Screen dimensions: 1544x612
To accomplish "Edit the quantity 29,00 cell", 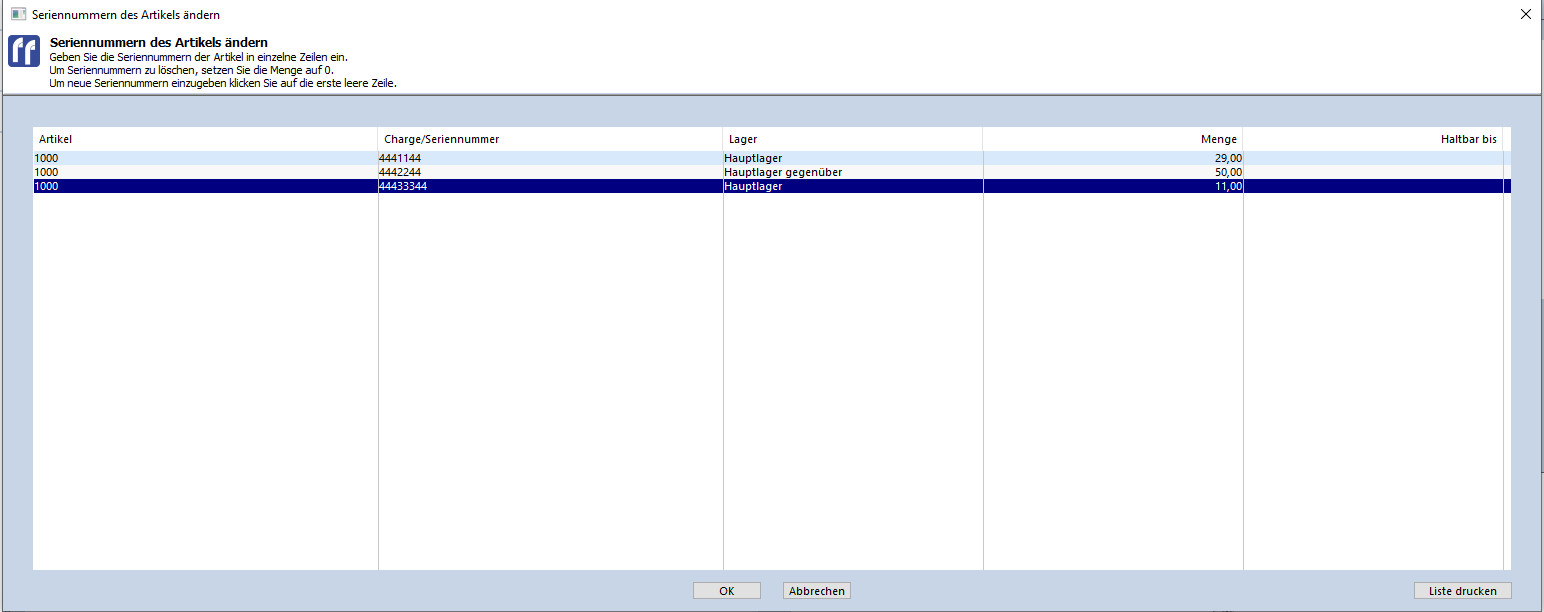I will (1221, 158).
